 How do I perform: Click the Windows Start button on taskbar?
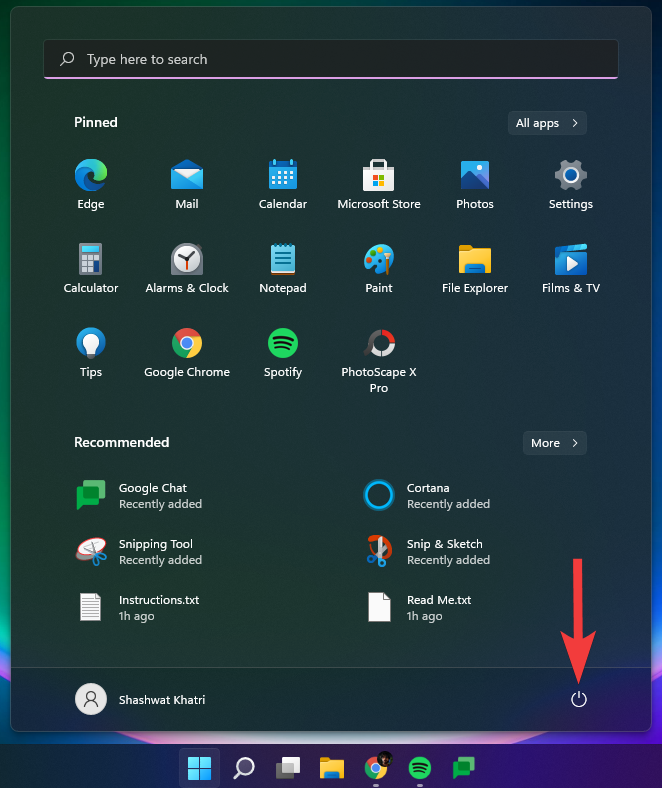[200, 768]
